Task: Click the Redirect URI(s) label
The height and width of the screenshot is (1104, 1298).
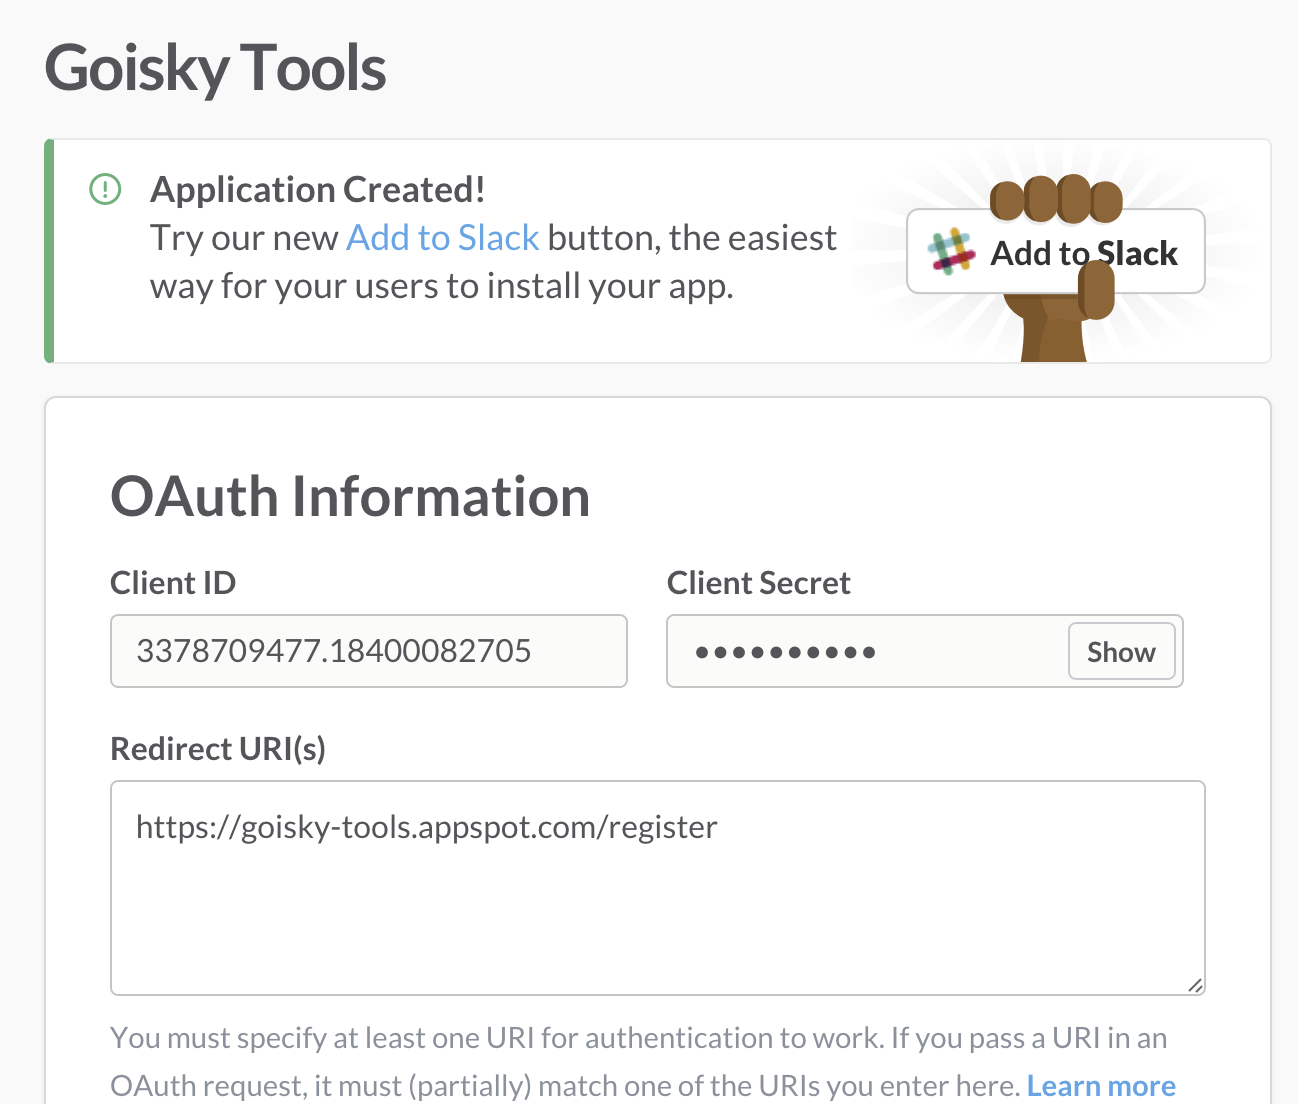Action: pyautogui.click(x=218, y=749)
